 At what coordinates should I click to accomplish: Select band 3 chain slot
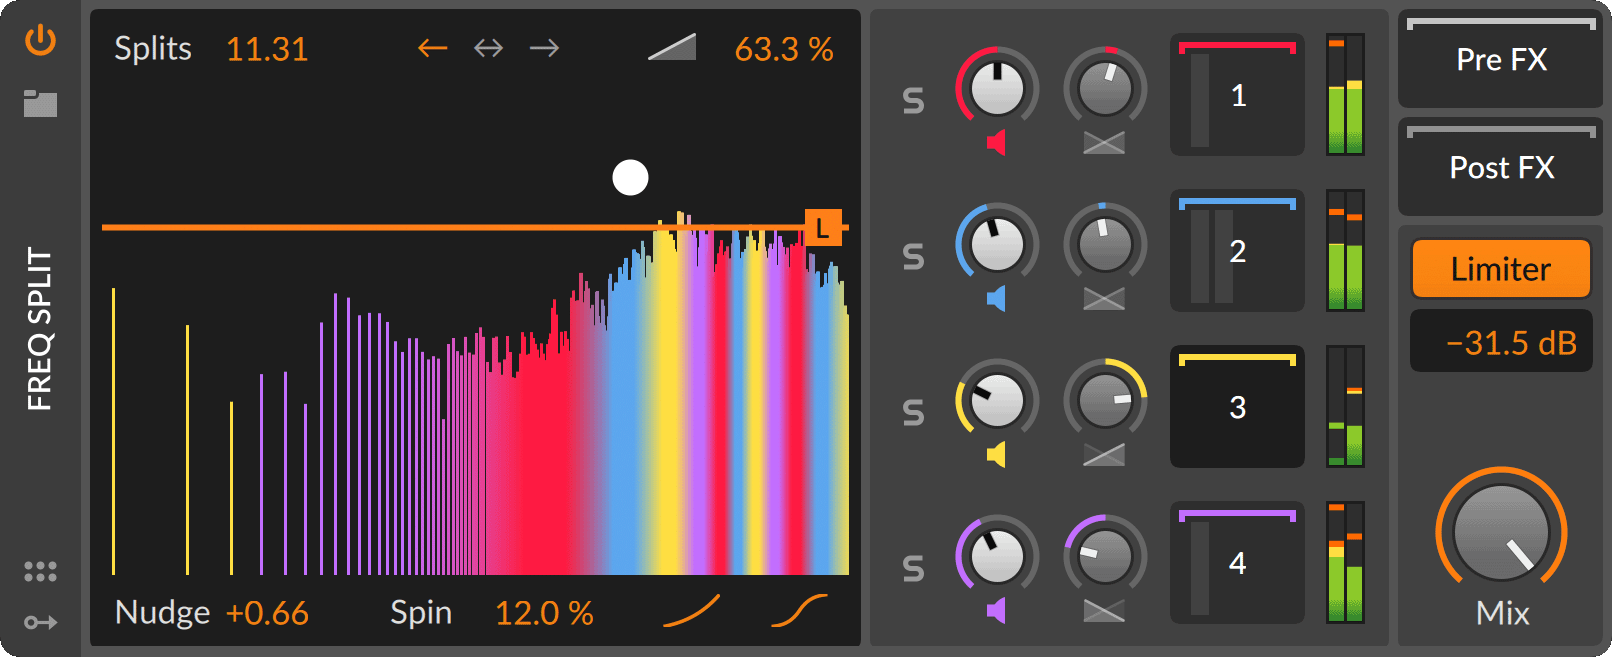pyautogui.click(x=1237, y=408)
